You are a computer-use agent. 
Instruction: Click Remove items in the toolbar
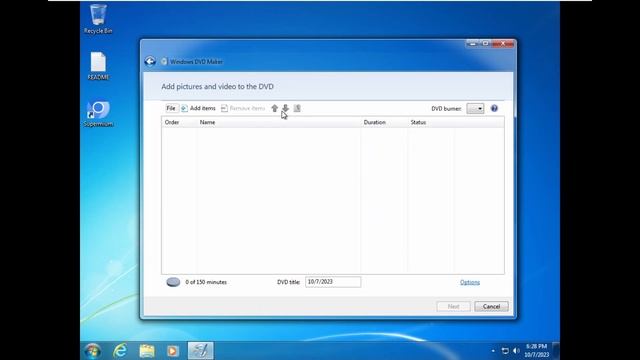(x=243, y=108)
